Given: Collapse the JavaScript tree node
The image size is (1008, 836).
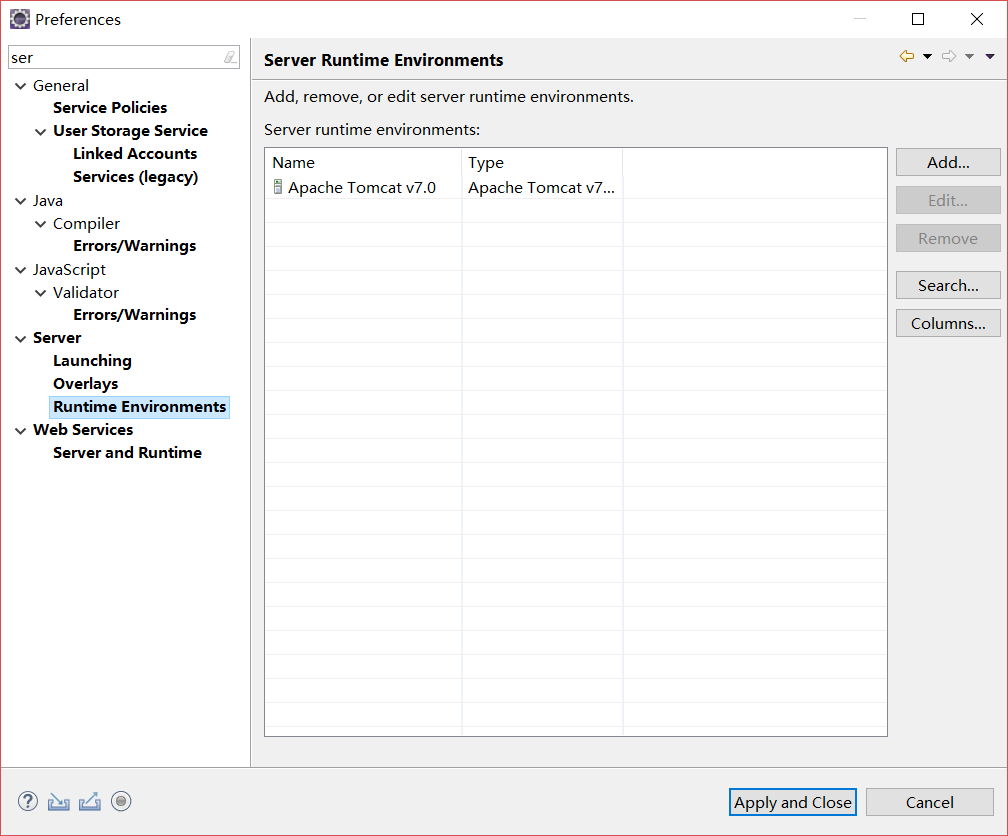Looking at the screenshot, I should pyautogui.click(x=21, y=270).
